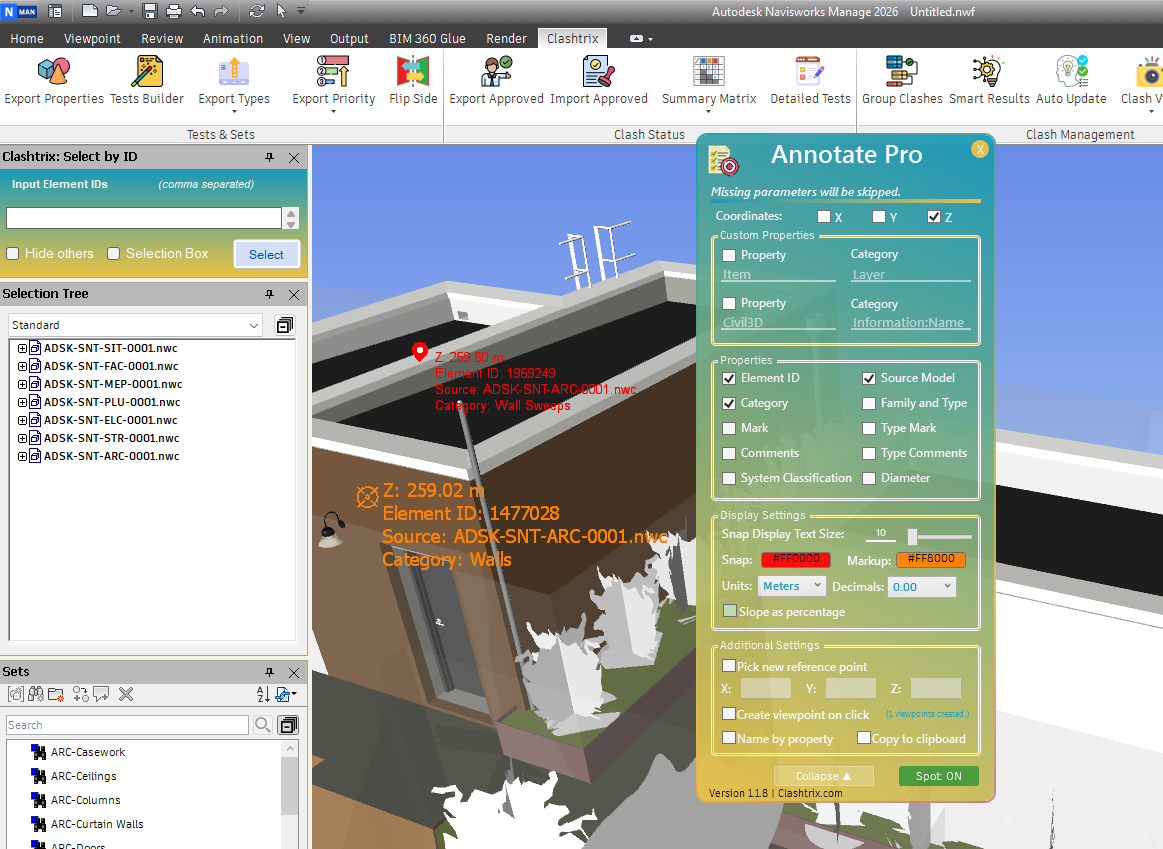
Task: Click the Import Approved icon
Action: [x=598, y=72]
